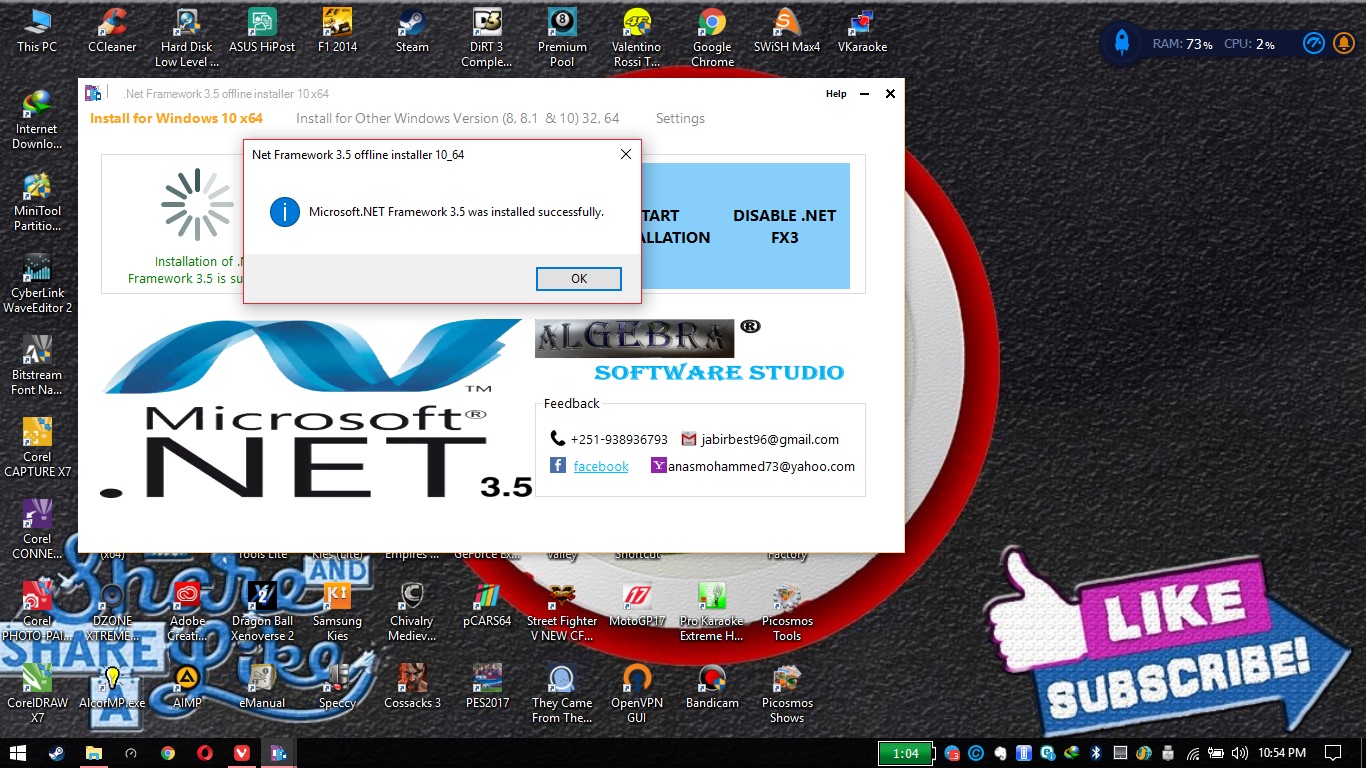
Task: Click OK in the success dialog
Action: pyautogui.click(x=579, y=279)
